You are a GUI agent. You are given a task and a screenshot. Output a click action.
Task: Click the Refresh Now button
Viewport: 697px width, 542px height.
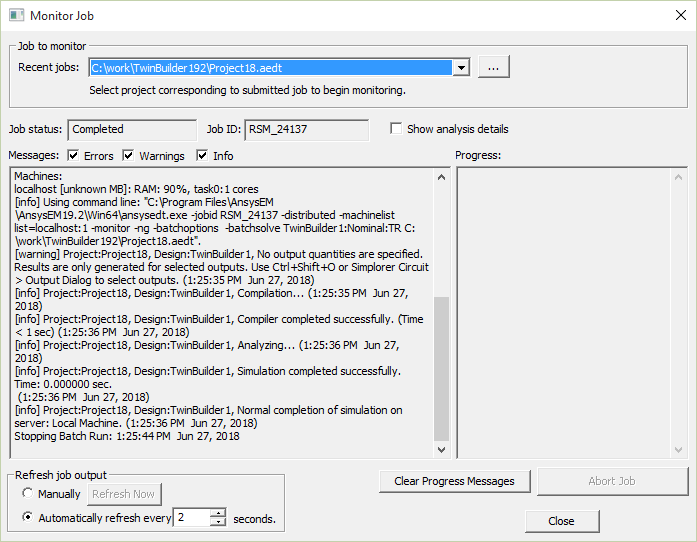pos(124,494)
